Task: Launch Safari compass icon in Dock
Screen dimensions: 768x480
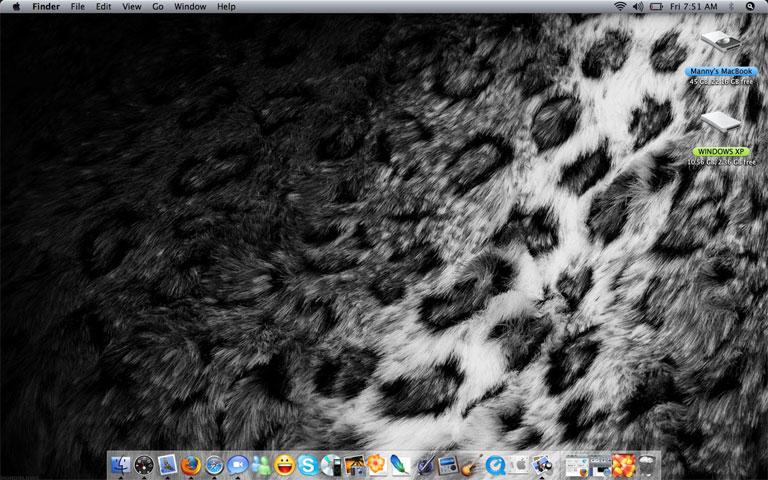Action: pos(214,465)
